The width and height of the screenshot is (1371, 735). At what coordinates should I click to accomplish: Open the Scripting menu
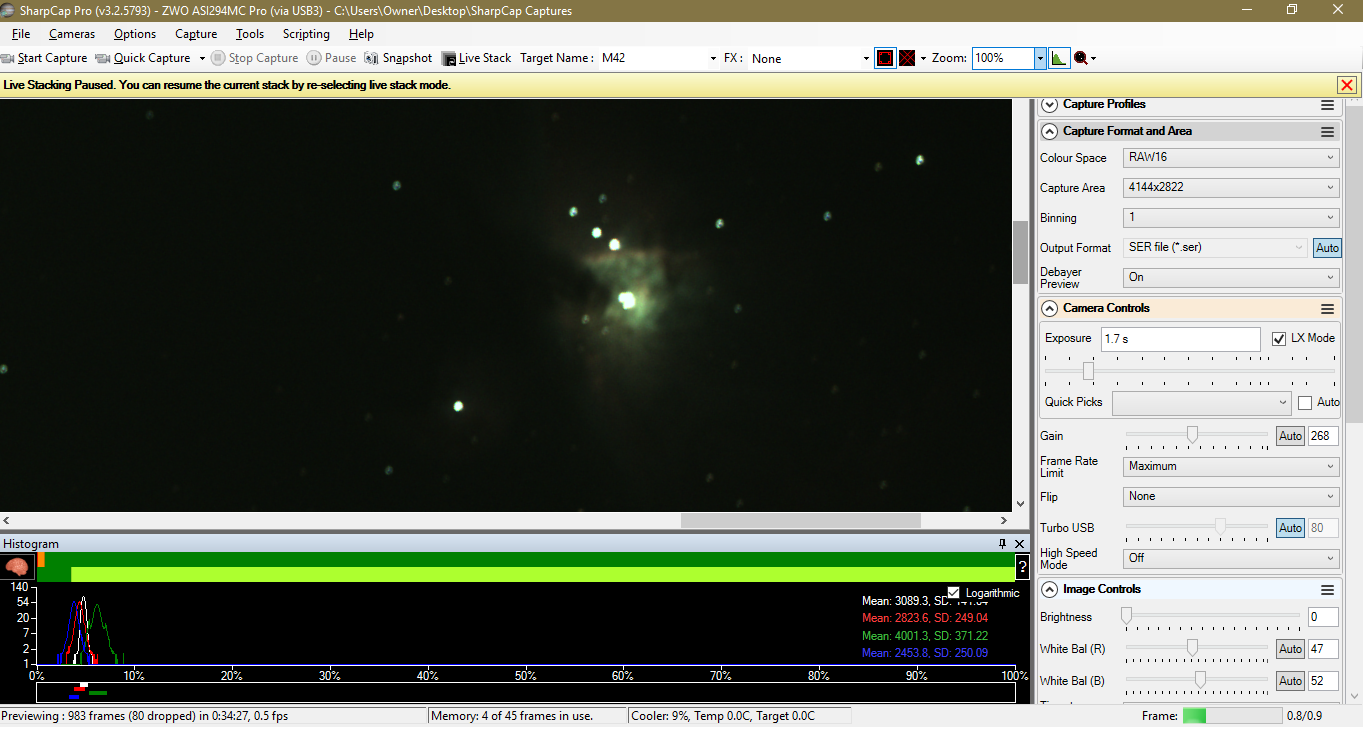(x=306, y=34)
